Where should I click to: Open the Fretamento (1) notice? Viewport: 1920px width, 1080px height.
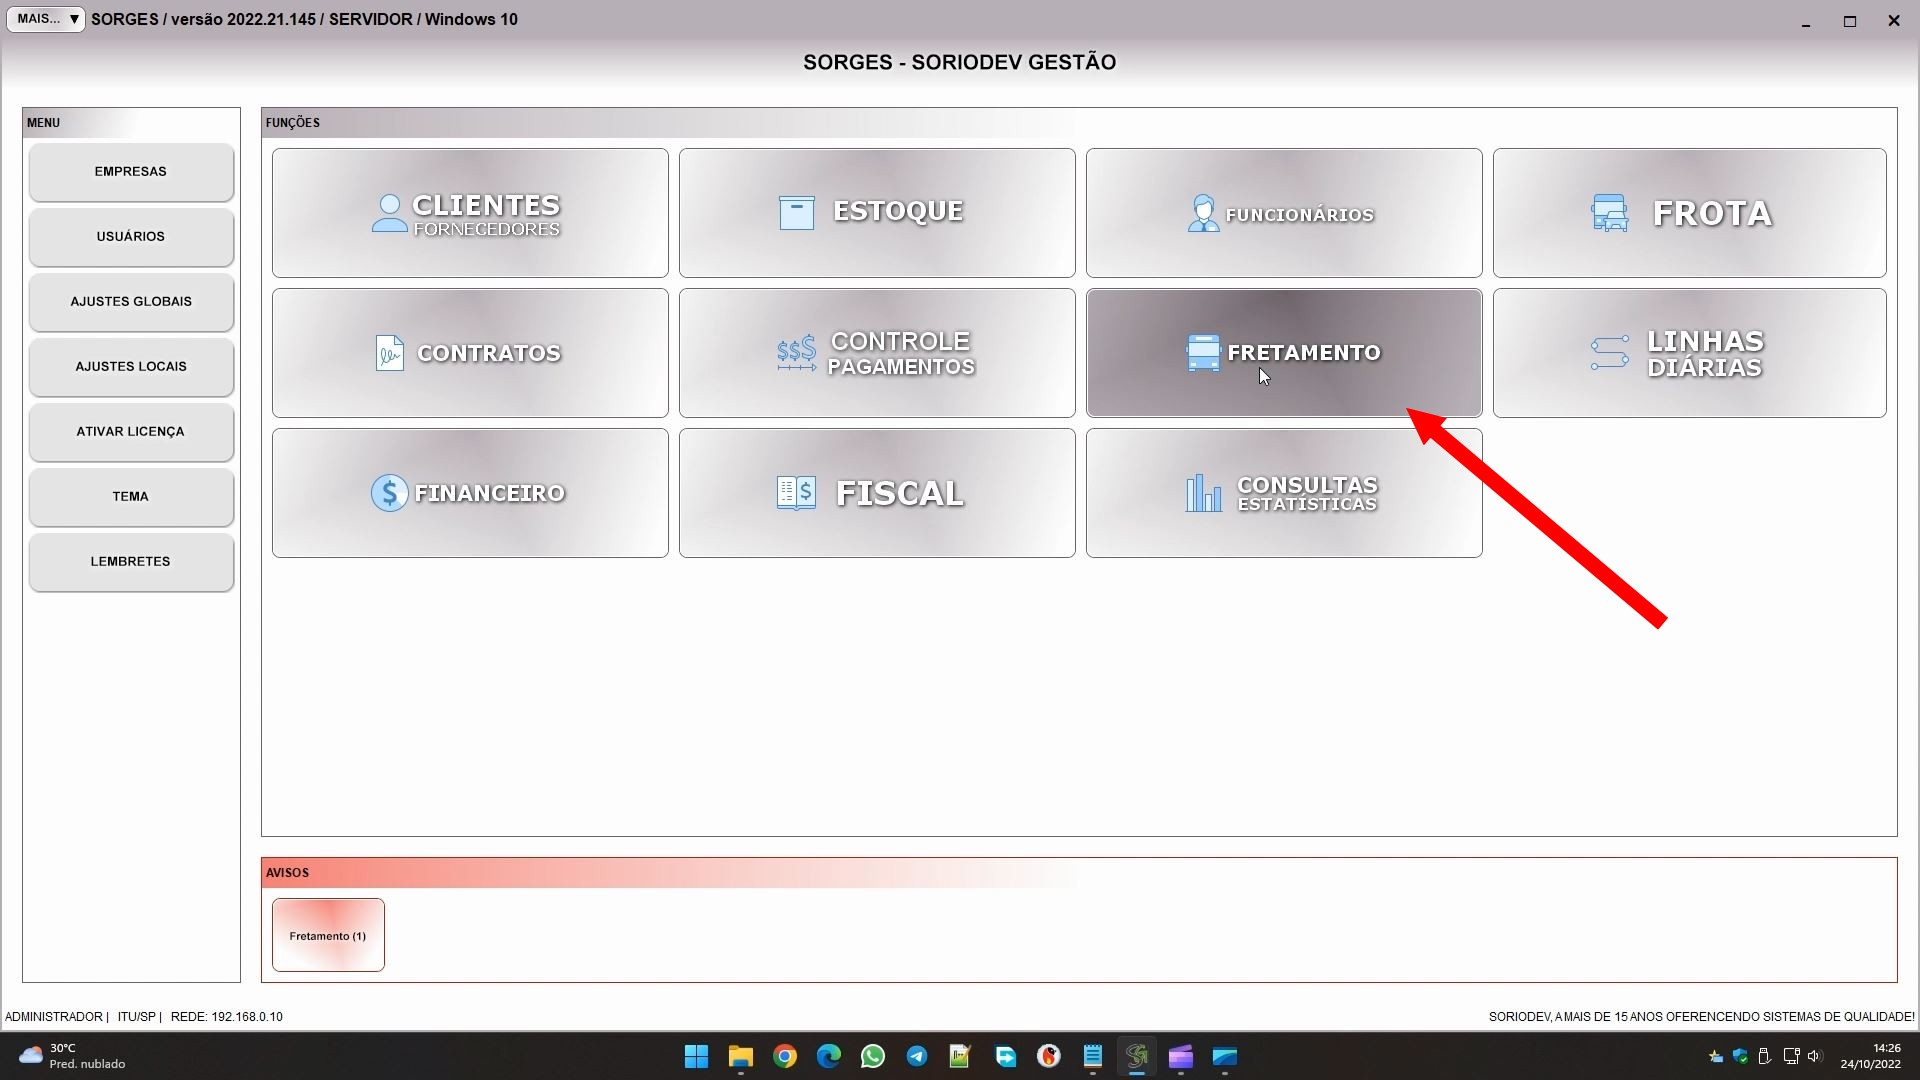pos(328,935)
